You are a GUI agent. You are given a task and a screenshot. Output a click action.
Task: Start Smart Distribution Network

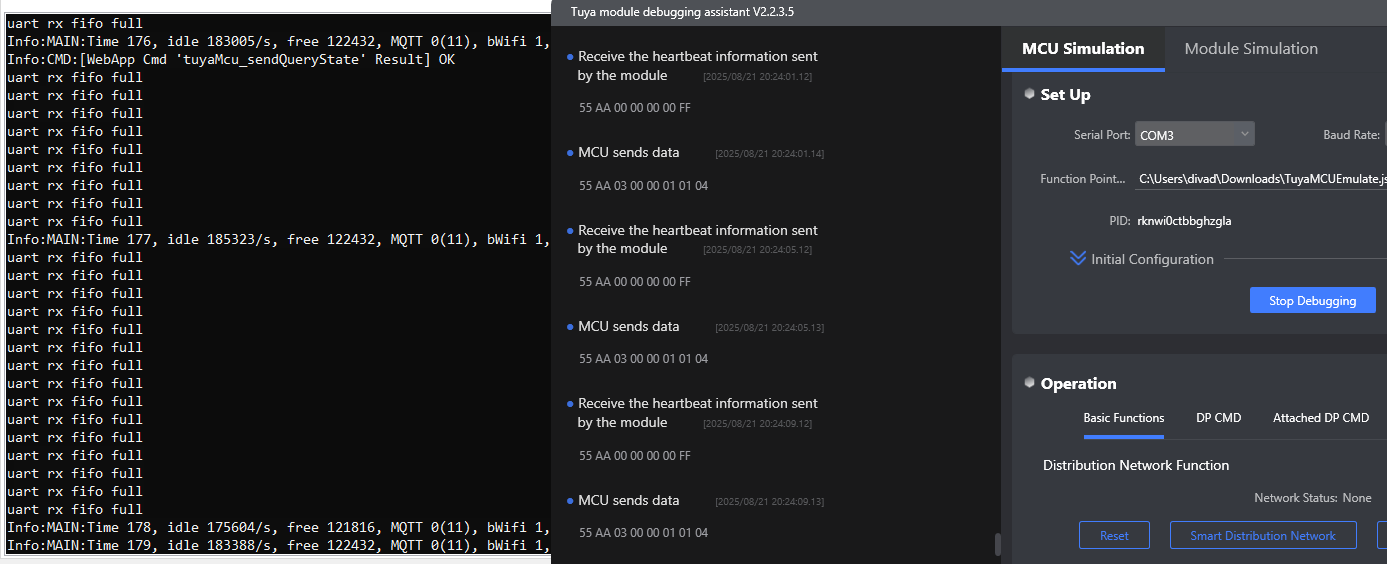click(1262, 535)
